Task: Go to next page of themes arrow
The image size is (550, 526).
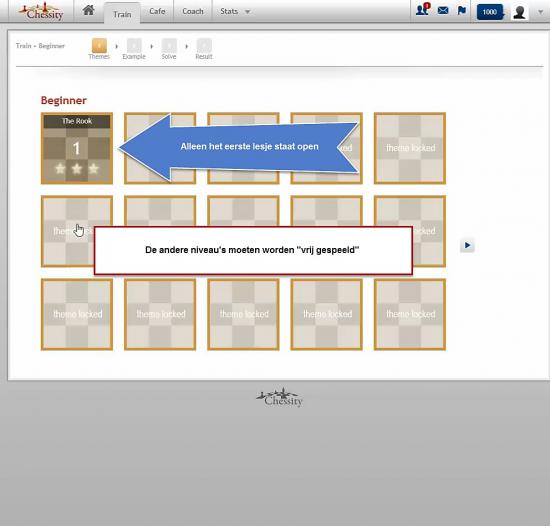Action: coord(467,245)
